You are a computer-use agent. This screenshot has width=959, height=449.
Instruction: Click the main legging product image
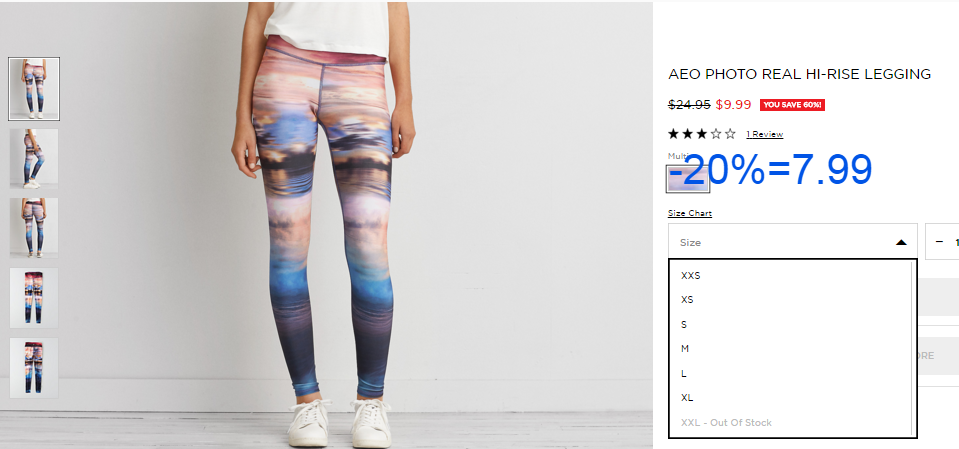point(326,224)
